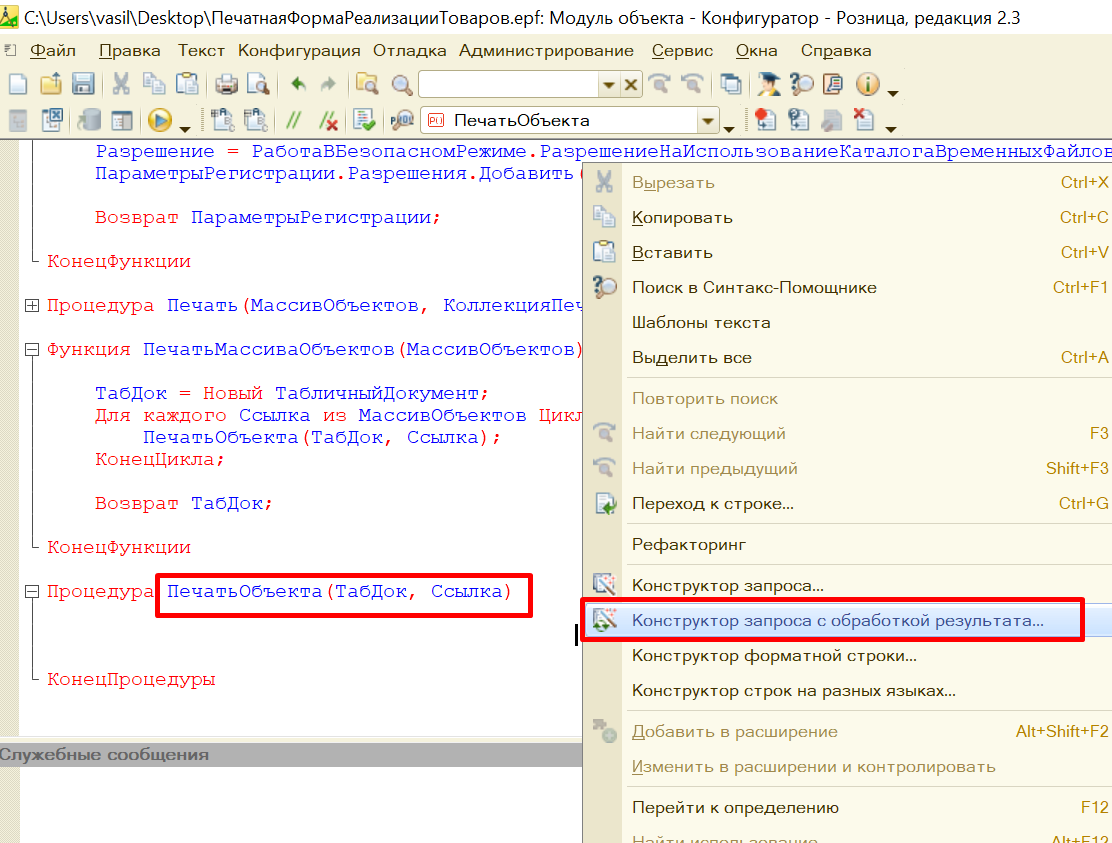This screenshot has width=1112, height=843.
Task: Click the Paste clipboard icon in toolbar
Action: click(187, 84)
